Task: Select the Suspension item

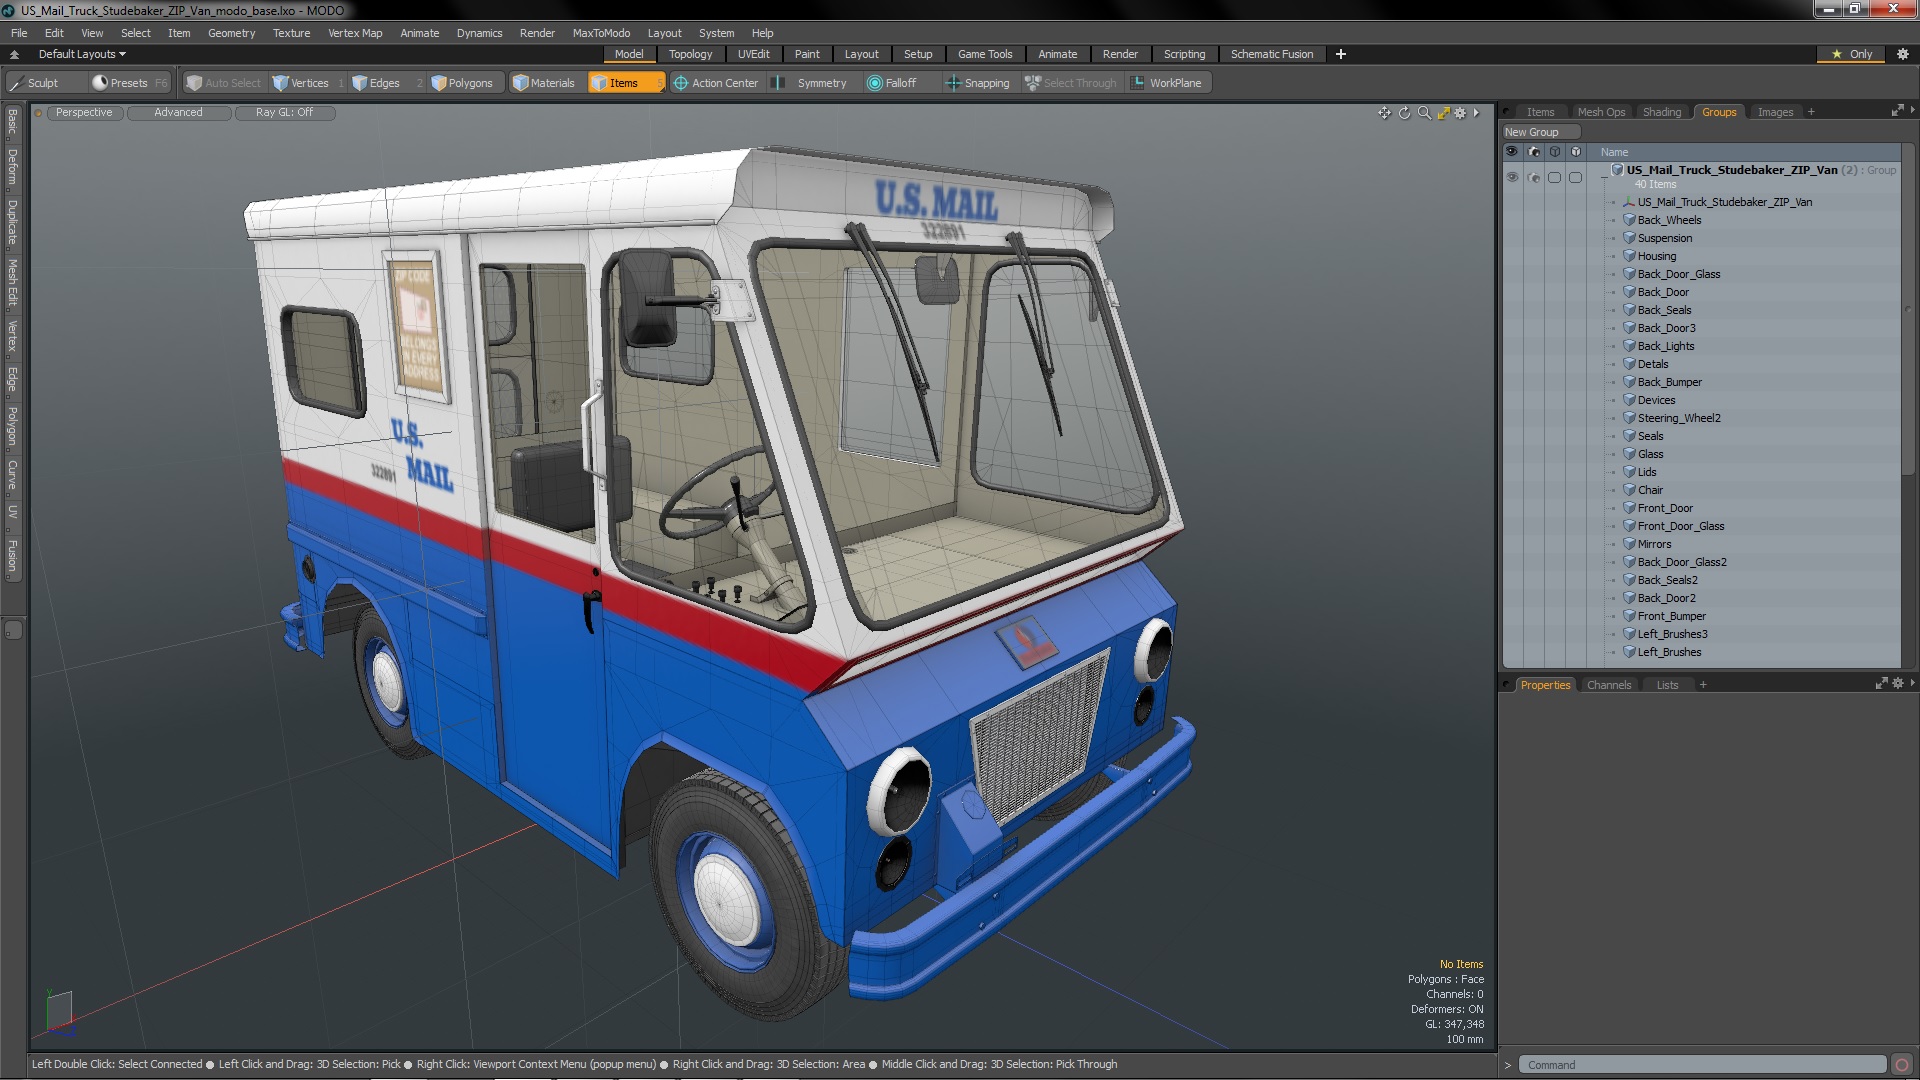Action: pyautogui.click(x=1665, y=238)
